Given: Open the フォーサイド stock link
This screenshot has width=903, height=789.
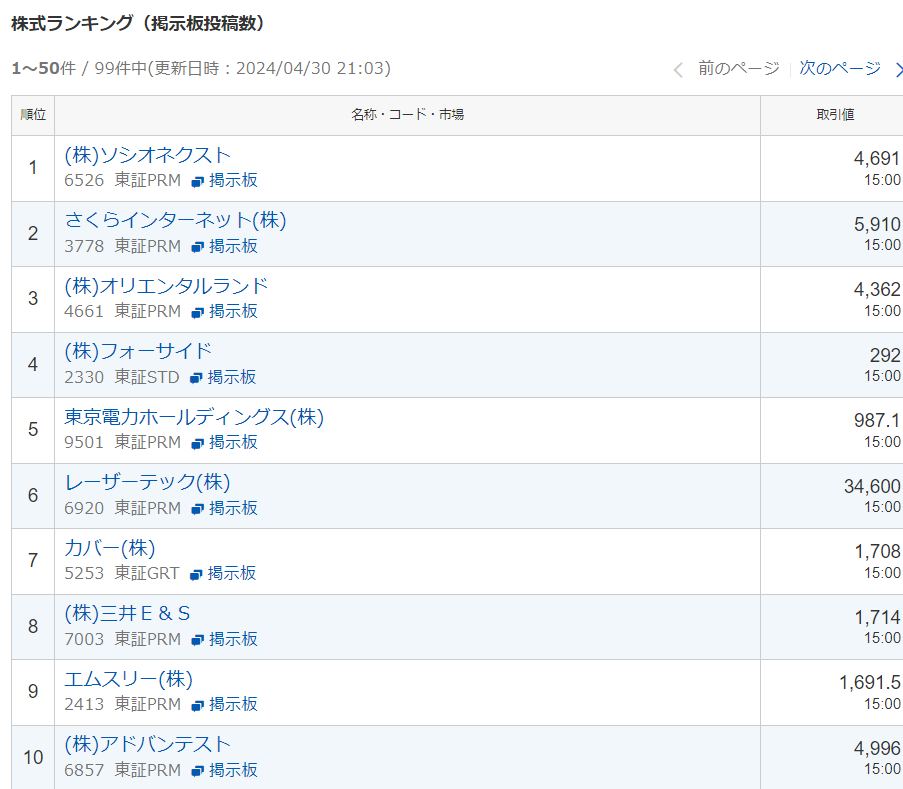Looking at the screenshot, I should point(138,351).
